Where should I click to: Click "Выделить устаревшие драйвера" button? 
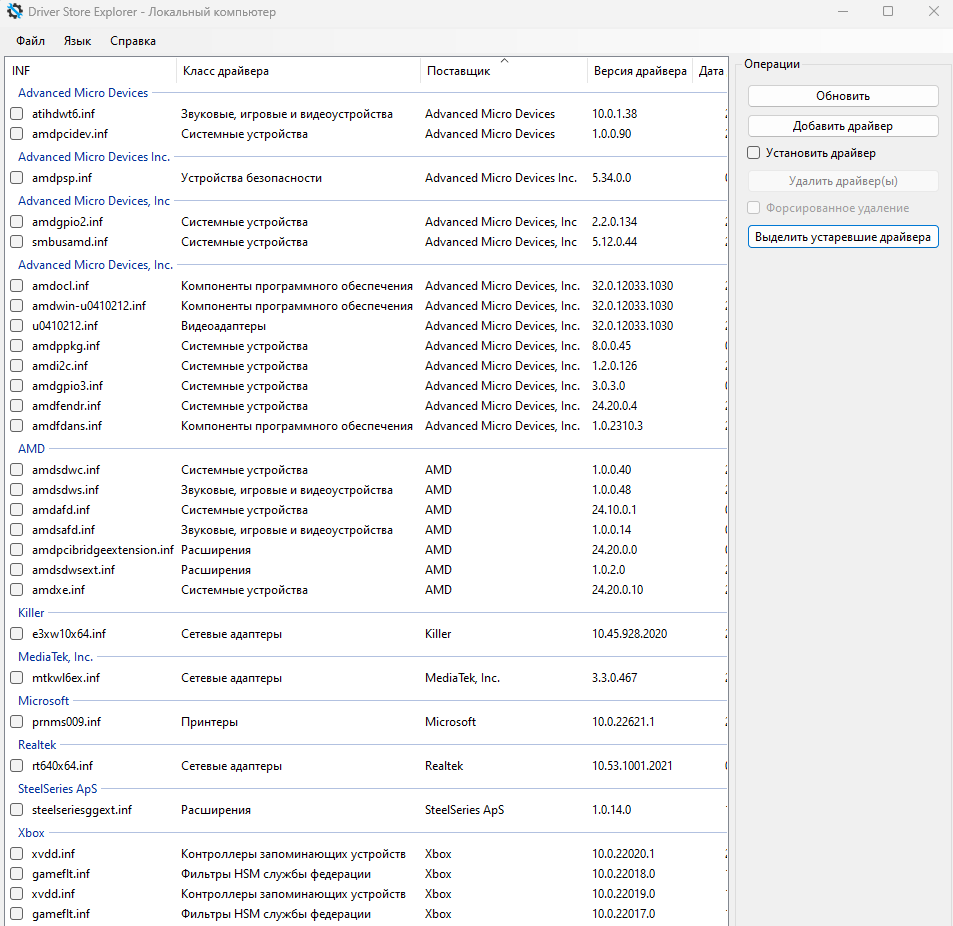pyautogui.click(x=842, y=237)
